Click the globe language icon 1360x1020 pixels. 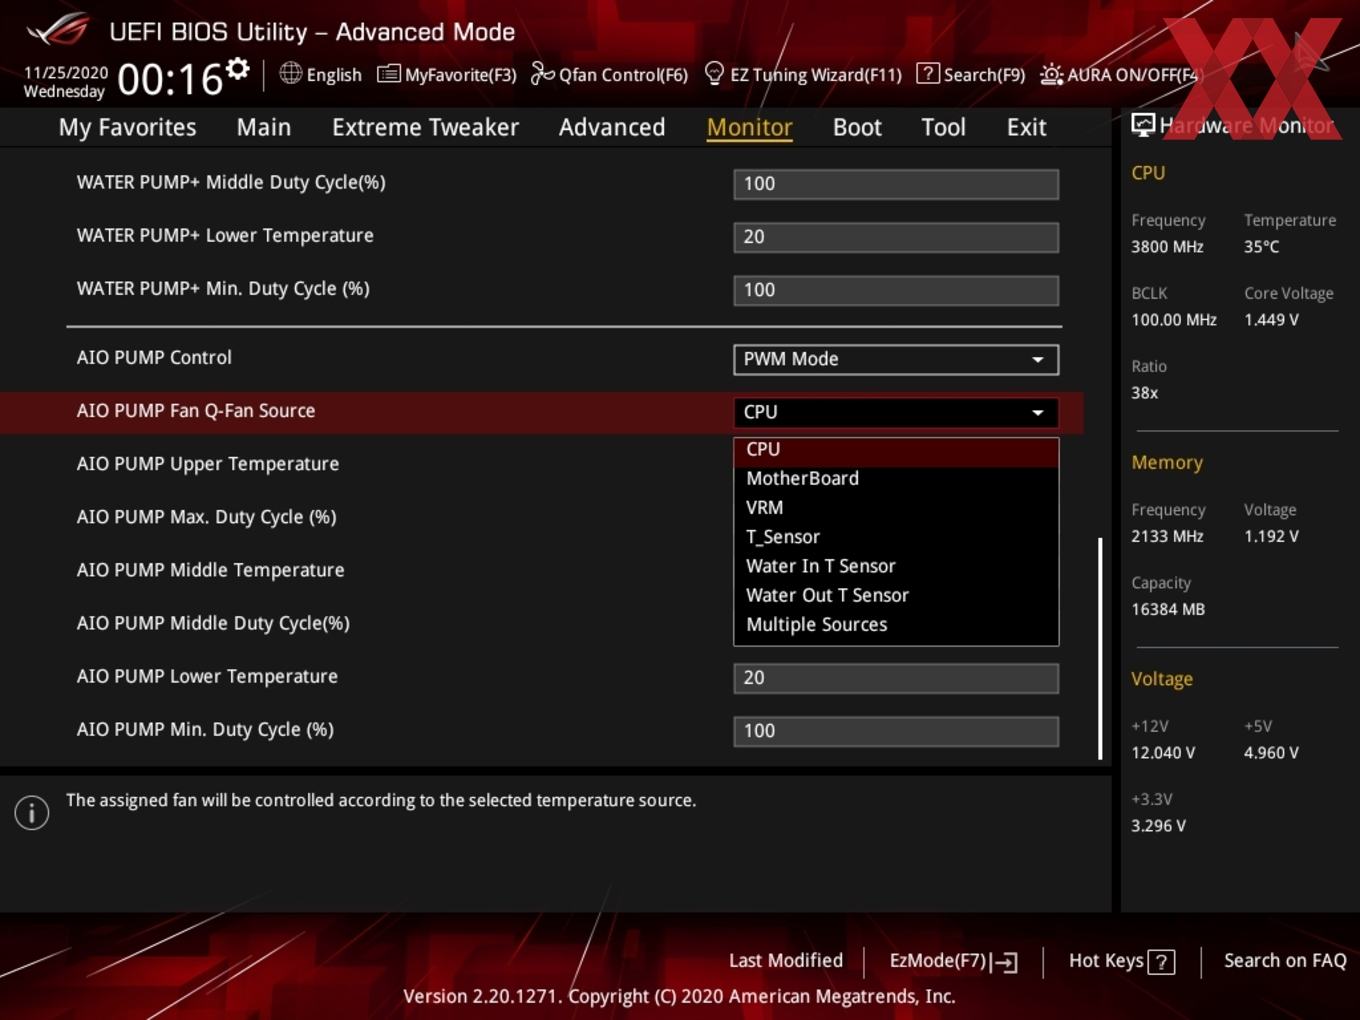[290, 73]
